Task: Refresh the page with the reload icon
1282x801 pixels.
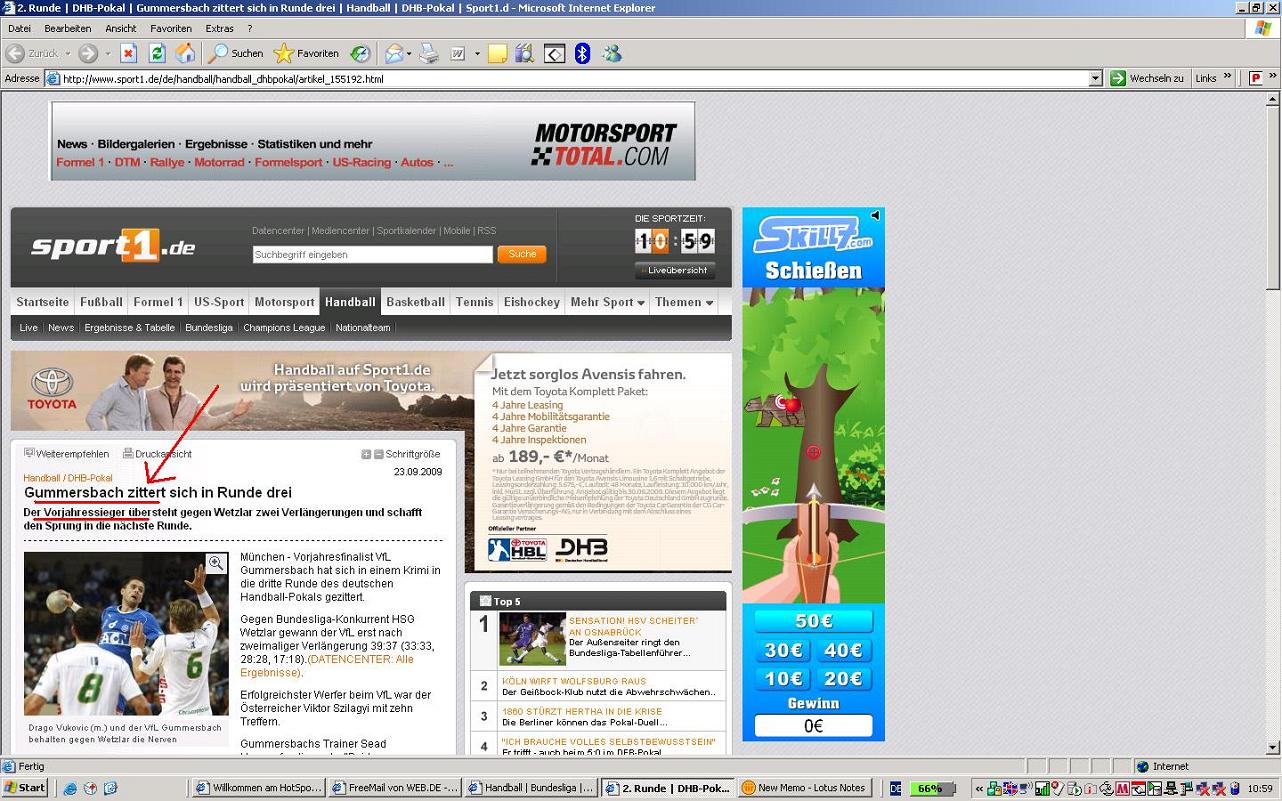Action: coord(157,53)
